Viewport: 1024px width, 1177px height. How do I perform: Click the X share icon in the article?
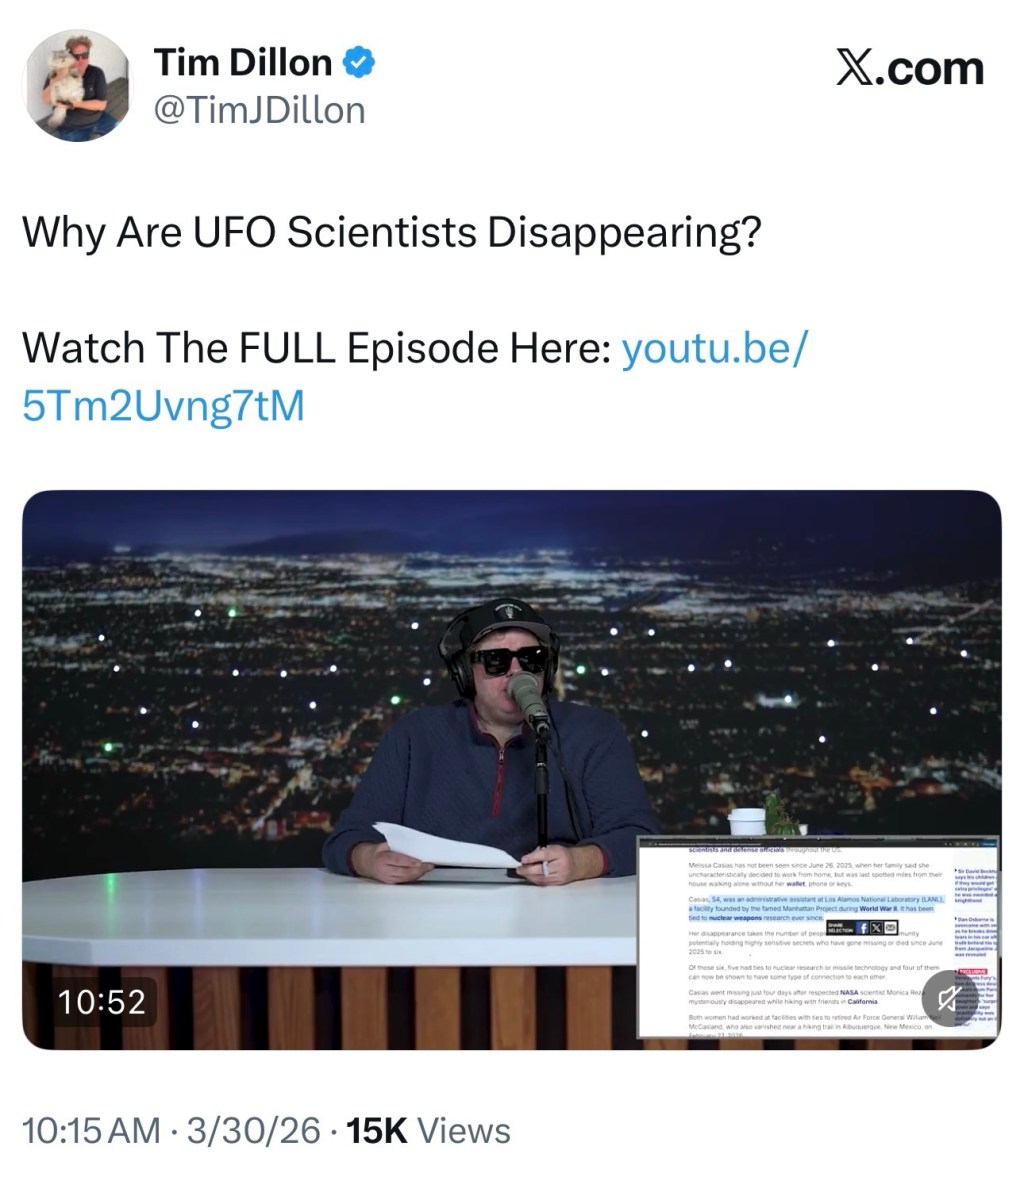click(876, 929)
